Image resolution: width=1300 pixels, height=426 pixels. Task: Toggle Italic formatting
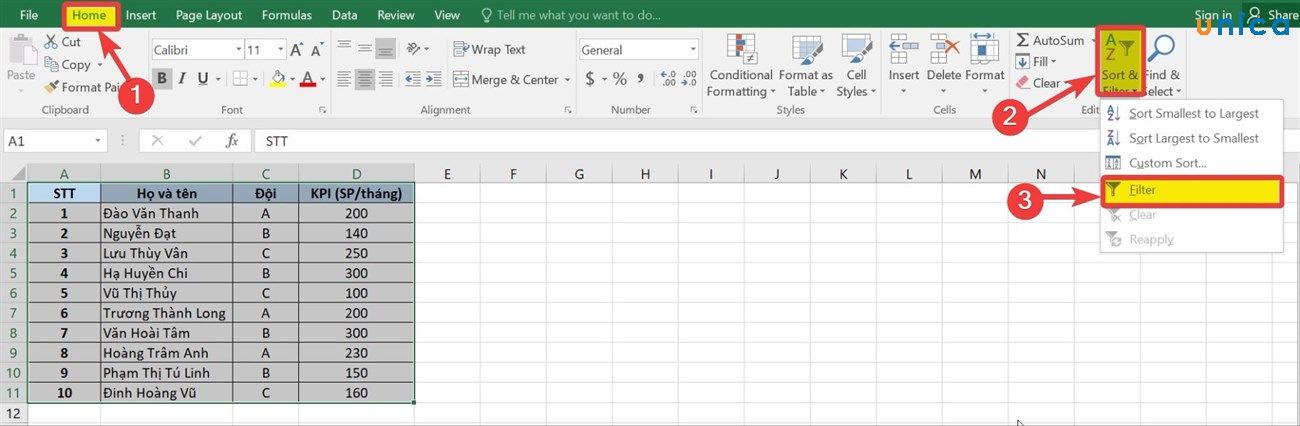[x=183, y=79]
